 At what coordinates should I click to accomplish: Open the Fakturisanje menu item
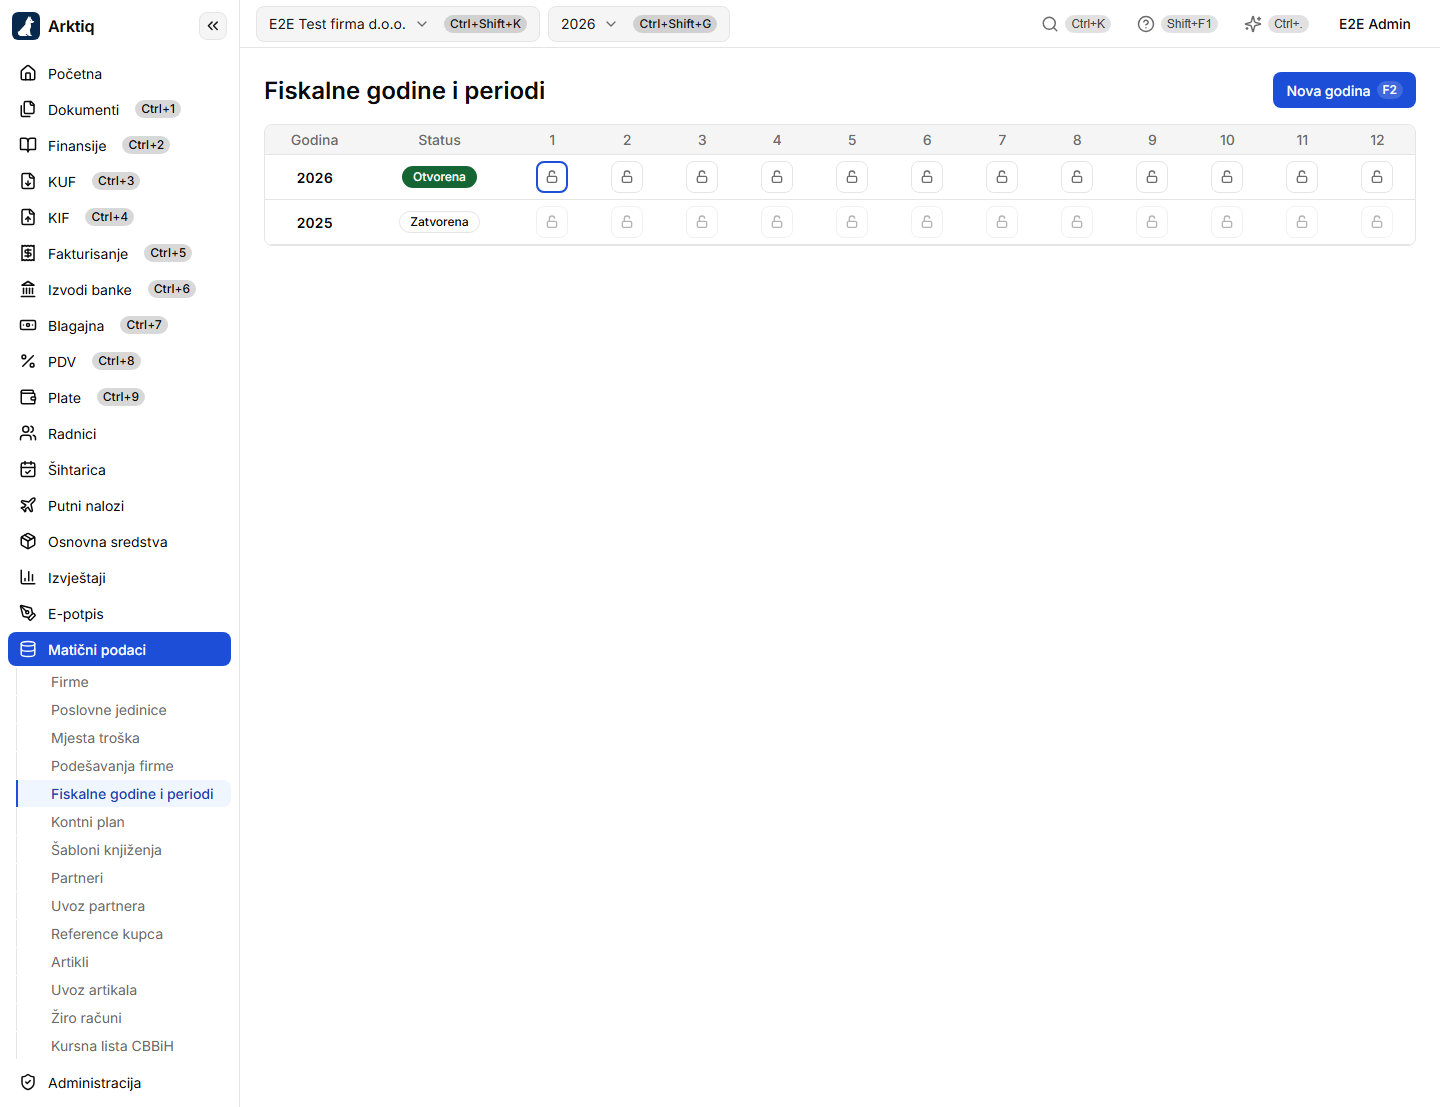click(x=119, y=253)
